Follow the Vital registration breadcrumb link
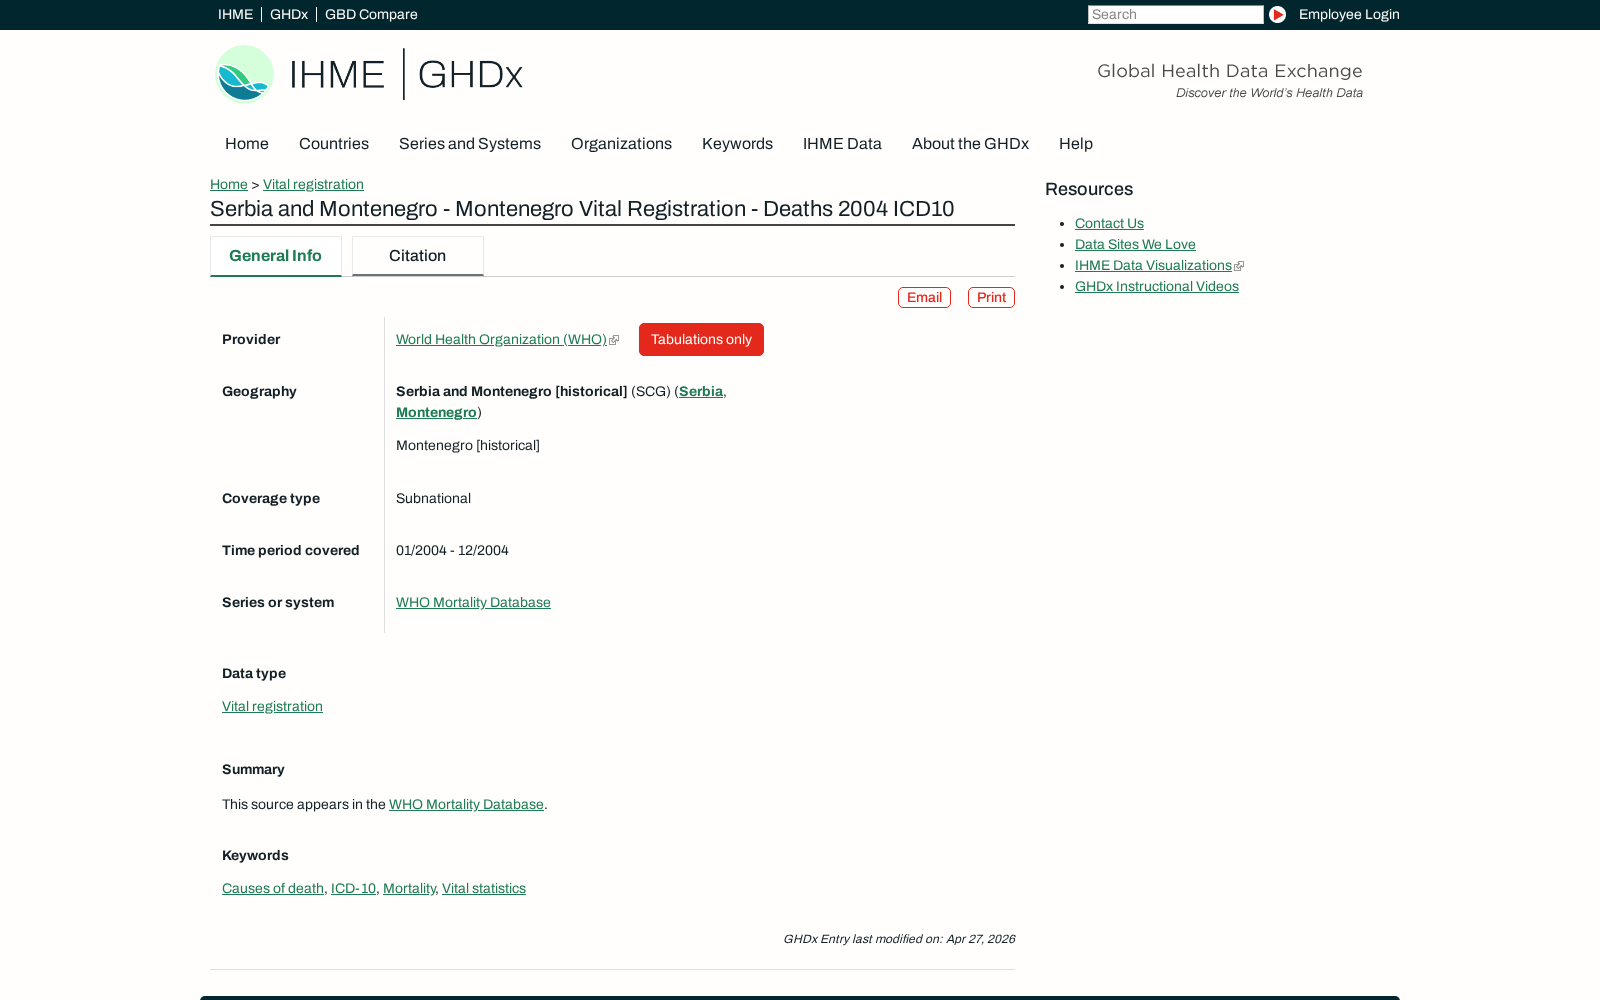Screen dimensions: 1600x1000 click(313, 185)
